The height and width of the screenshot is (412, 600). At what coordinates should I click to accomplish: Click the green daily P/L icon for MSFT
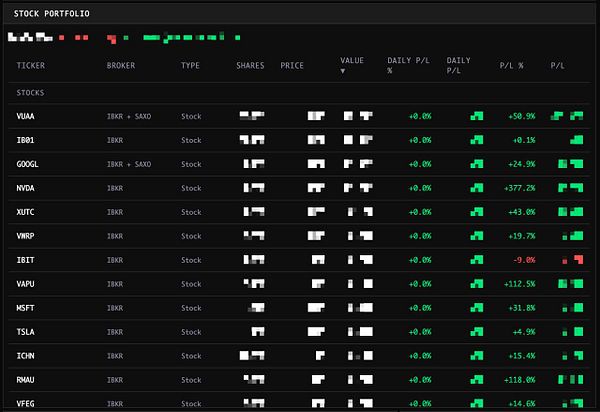coord(477,308)
